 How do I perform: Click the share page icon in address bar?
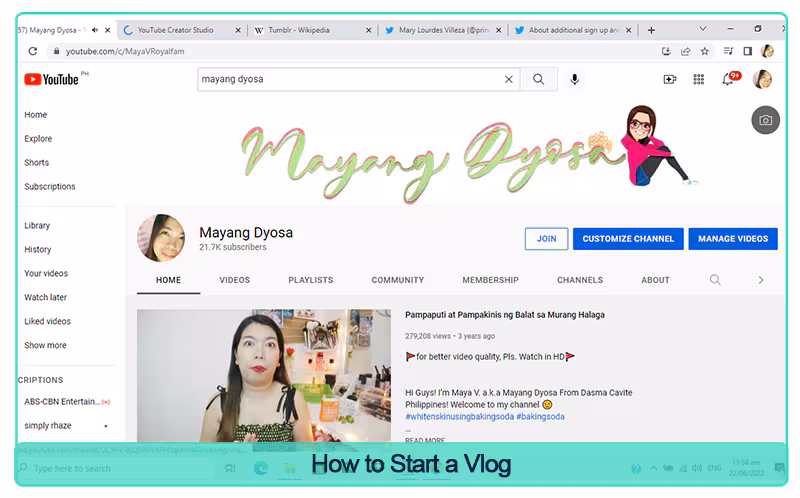[686, 51]
